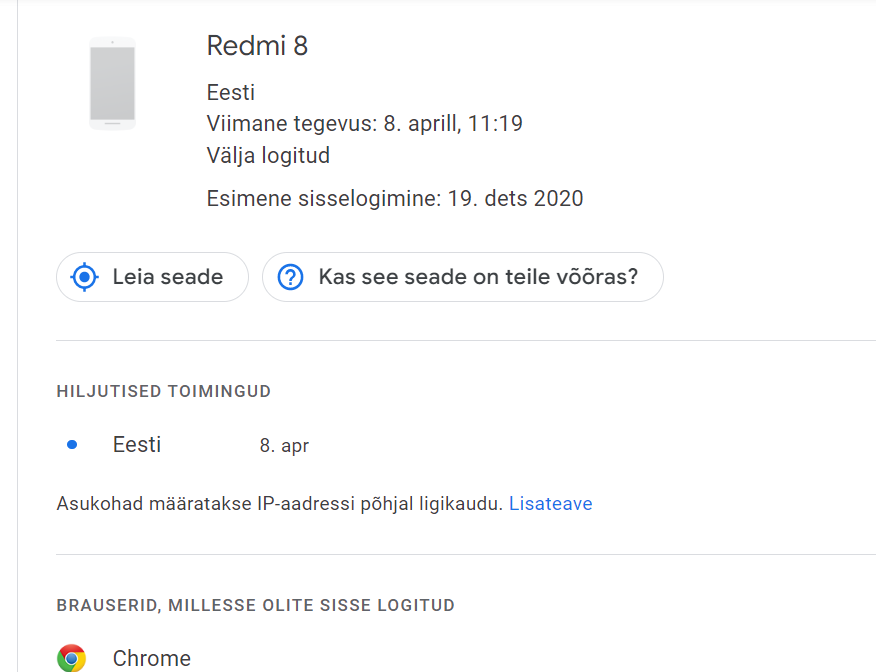Click the Esimene sisselogimine date line

pos(394,198)
